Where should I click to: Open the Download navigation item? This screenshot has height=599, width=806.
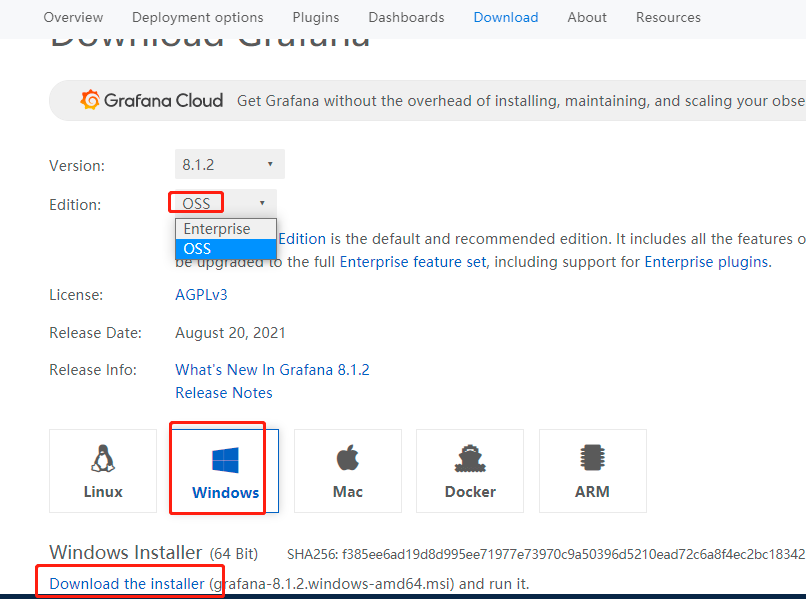click(x=506, y=17)
